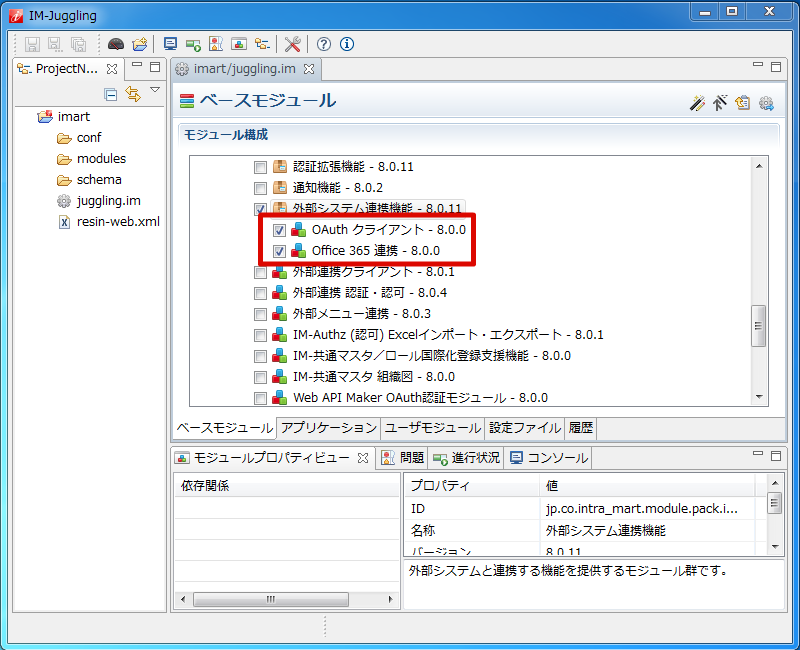Viewport: 800px width, 650px height.
Task: Switch to the ベースモジュール bottom tab
Action: tap(224, 428)
